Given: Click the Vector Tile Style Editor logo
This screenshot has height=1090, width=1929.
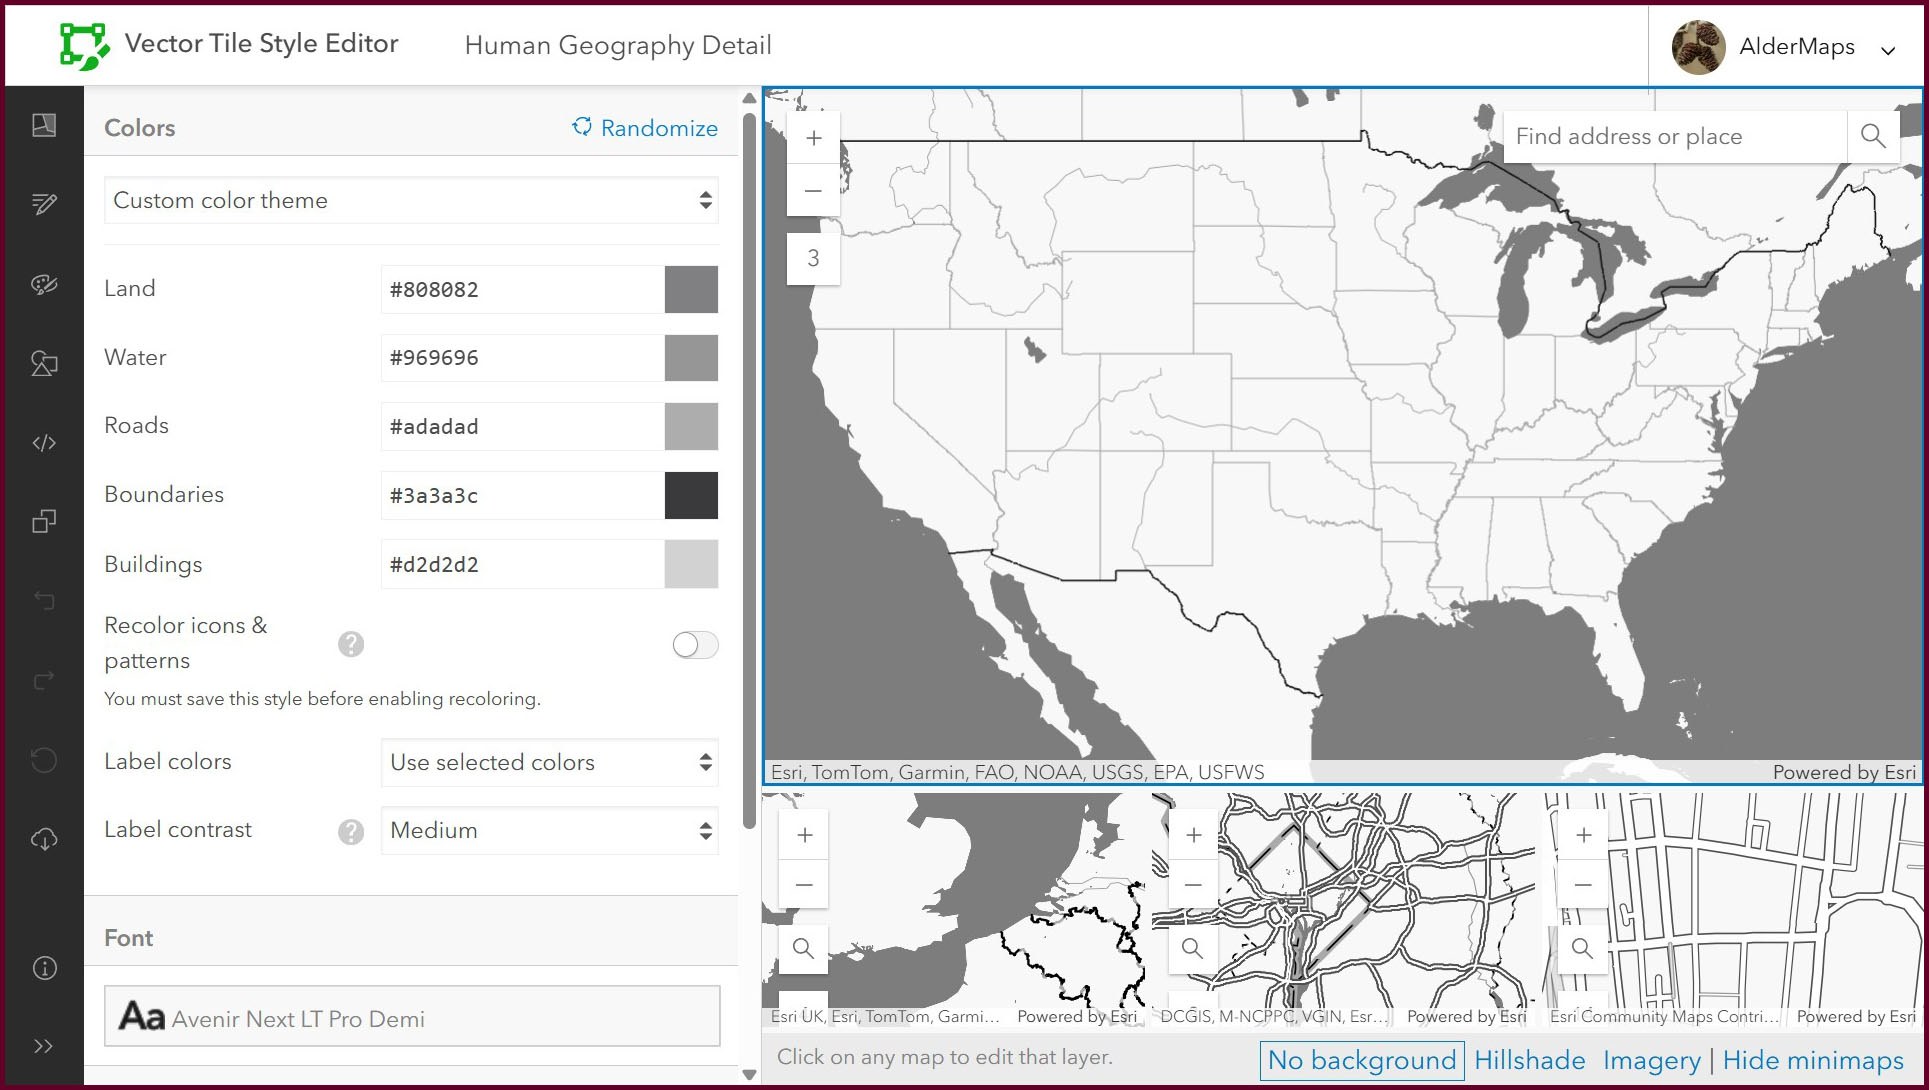Looking at the screenshot, I should (83, 46).
